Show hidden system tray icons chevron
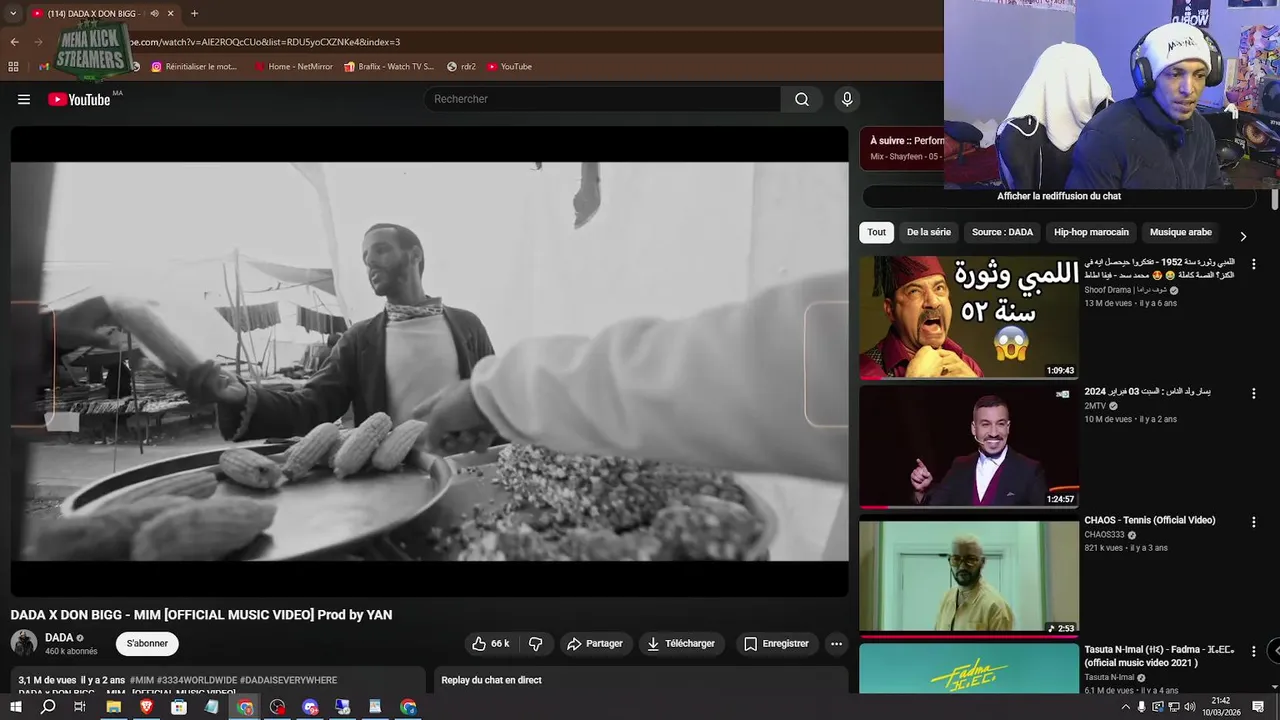 pos(1125,707)
